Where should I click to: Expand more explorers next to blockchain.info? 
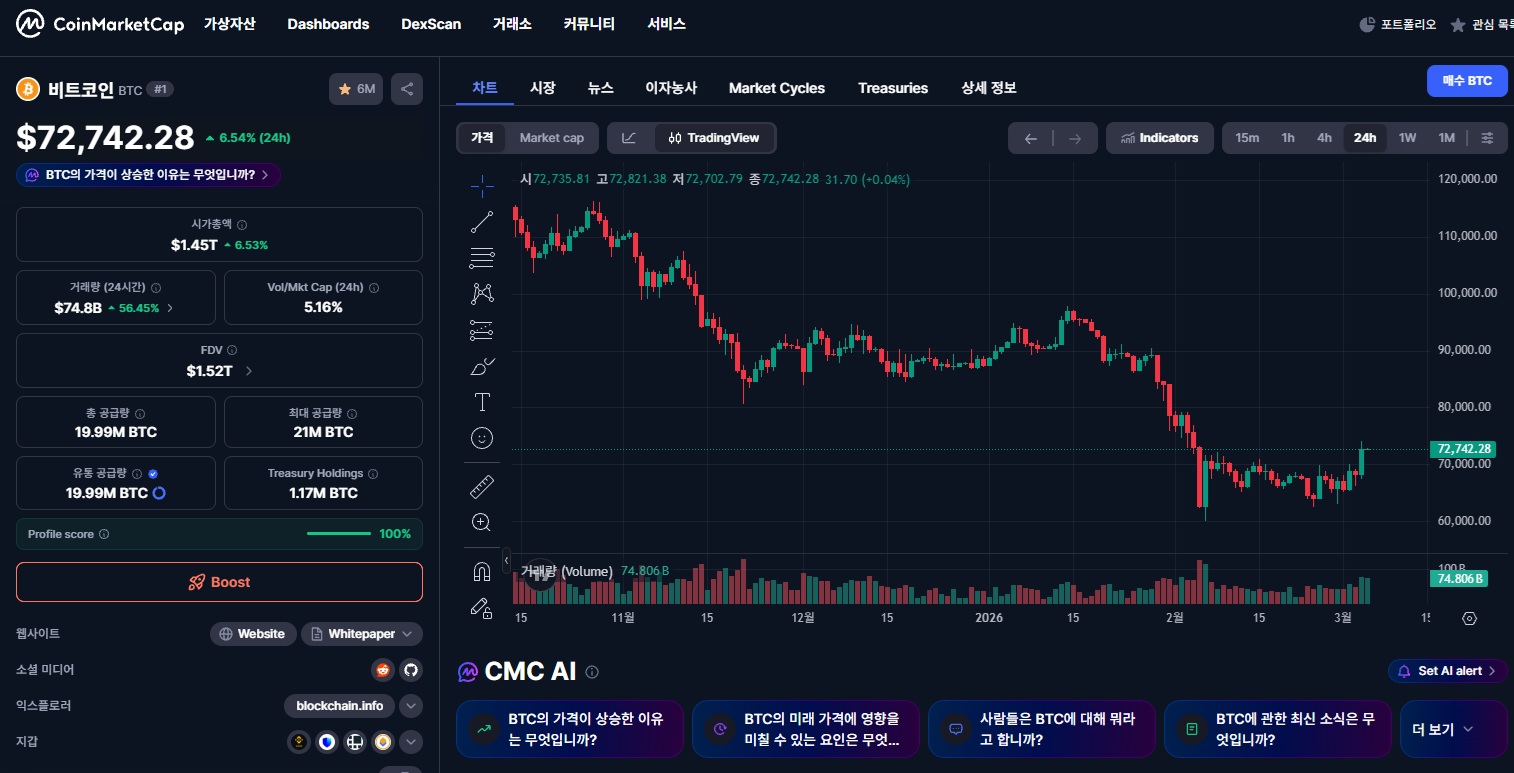pos(411,706)
